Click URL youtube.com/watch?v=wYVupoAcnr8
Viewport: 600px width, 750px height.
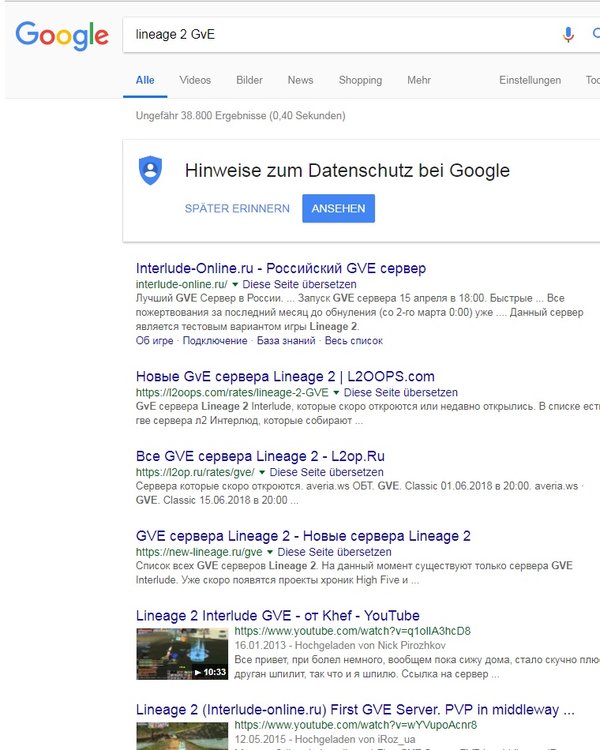356,725
